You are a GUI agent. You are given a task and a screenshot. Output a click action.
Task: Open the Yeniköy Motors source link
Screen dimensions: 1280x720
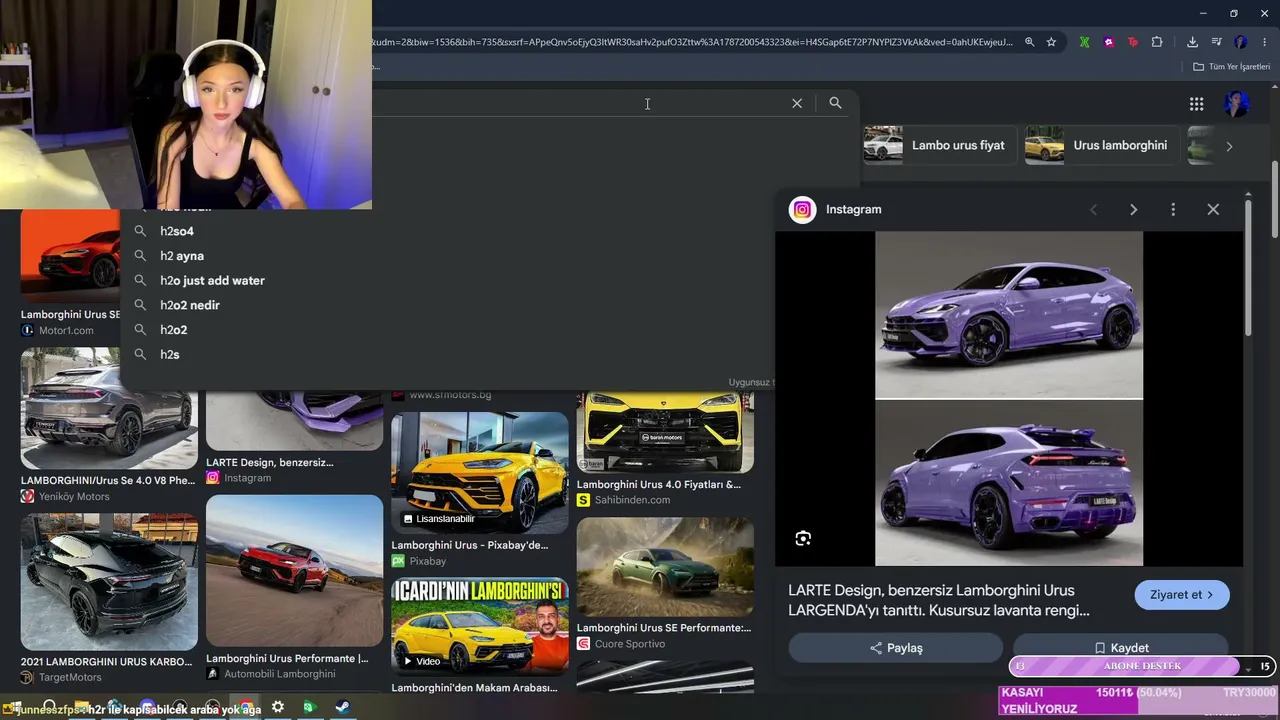(x=65, y=497)
